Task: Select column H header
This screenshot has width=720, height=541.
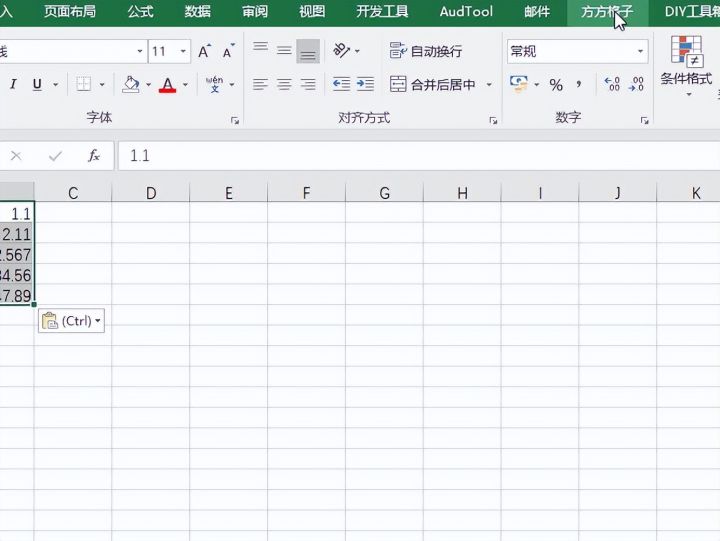Action: tap(462, 192)
